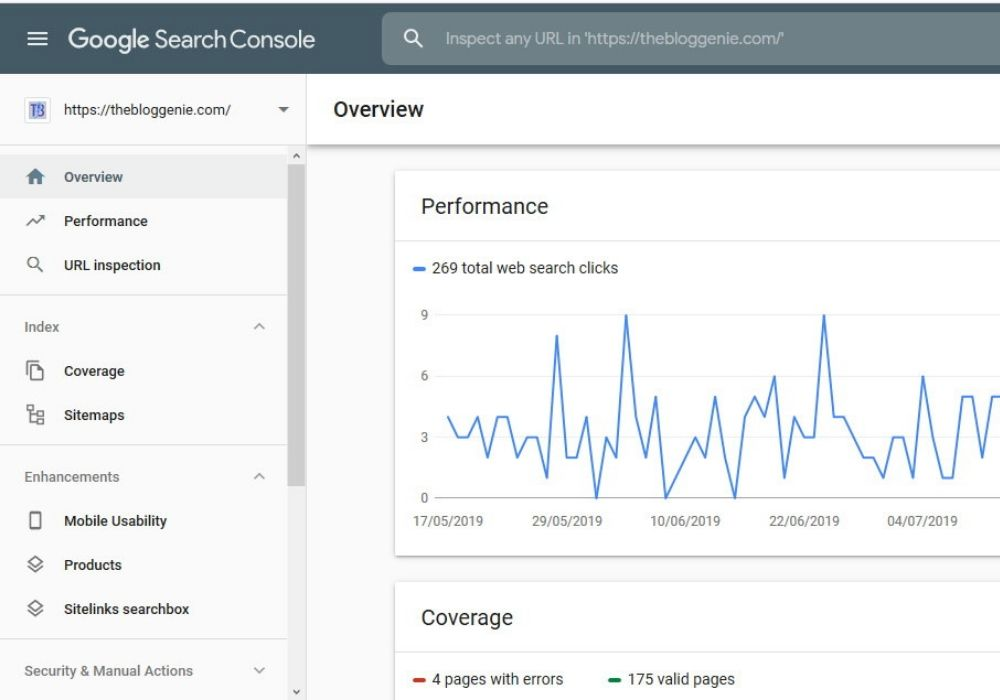Screen dimensions: 1000x700
Task: Click the Sitelinks searchbox label
Action: (126, 609)
